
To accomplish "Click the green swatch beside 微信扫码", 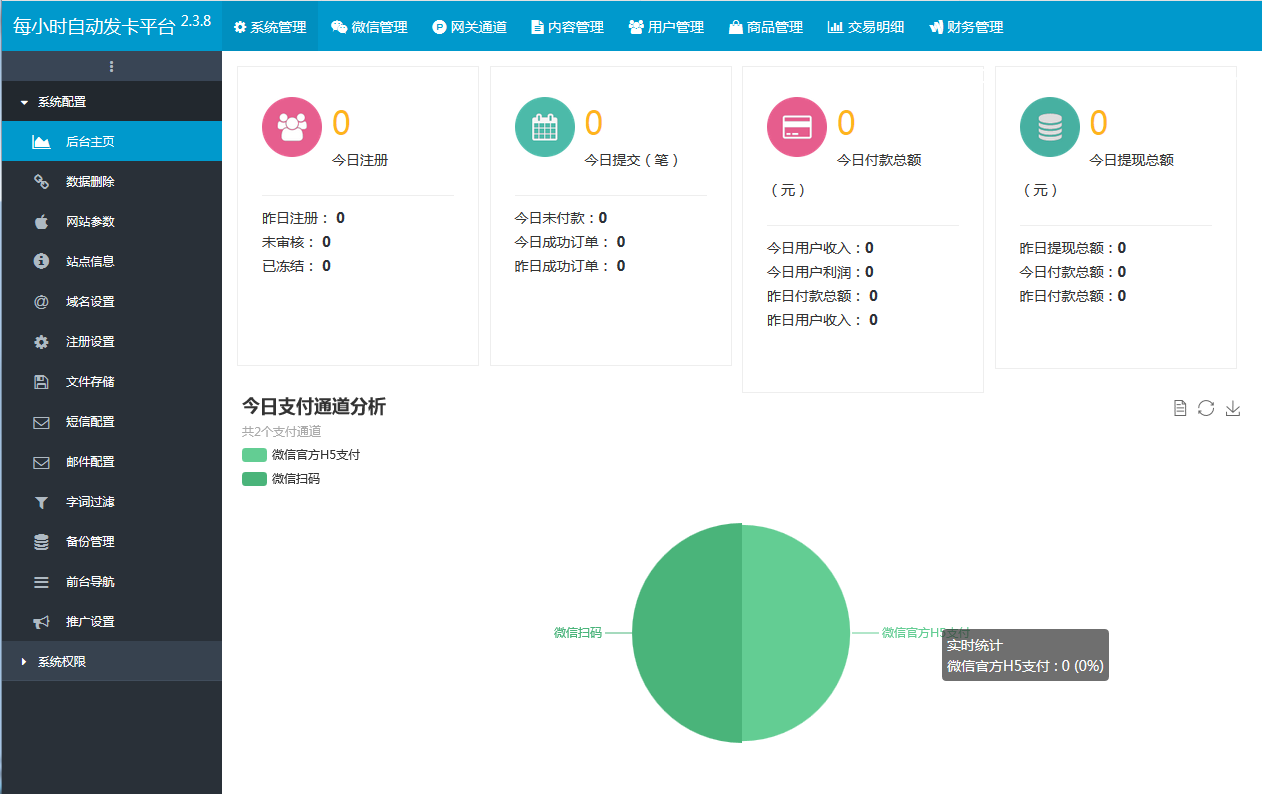I will pyautogui.click(x=253, y=478).
